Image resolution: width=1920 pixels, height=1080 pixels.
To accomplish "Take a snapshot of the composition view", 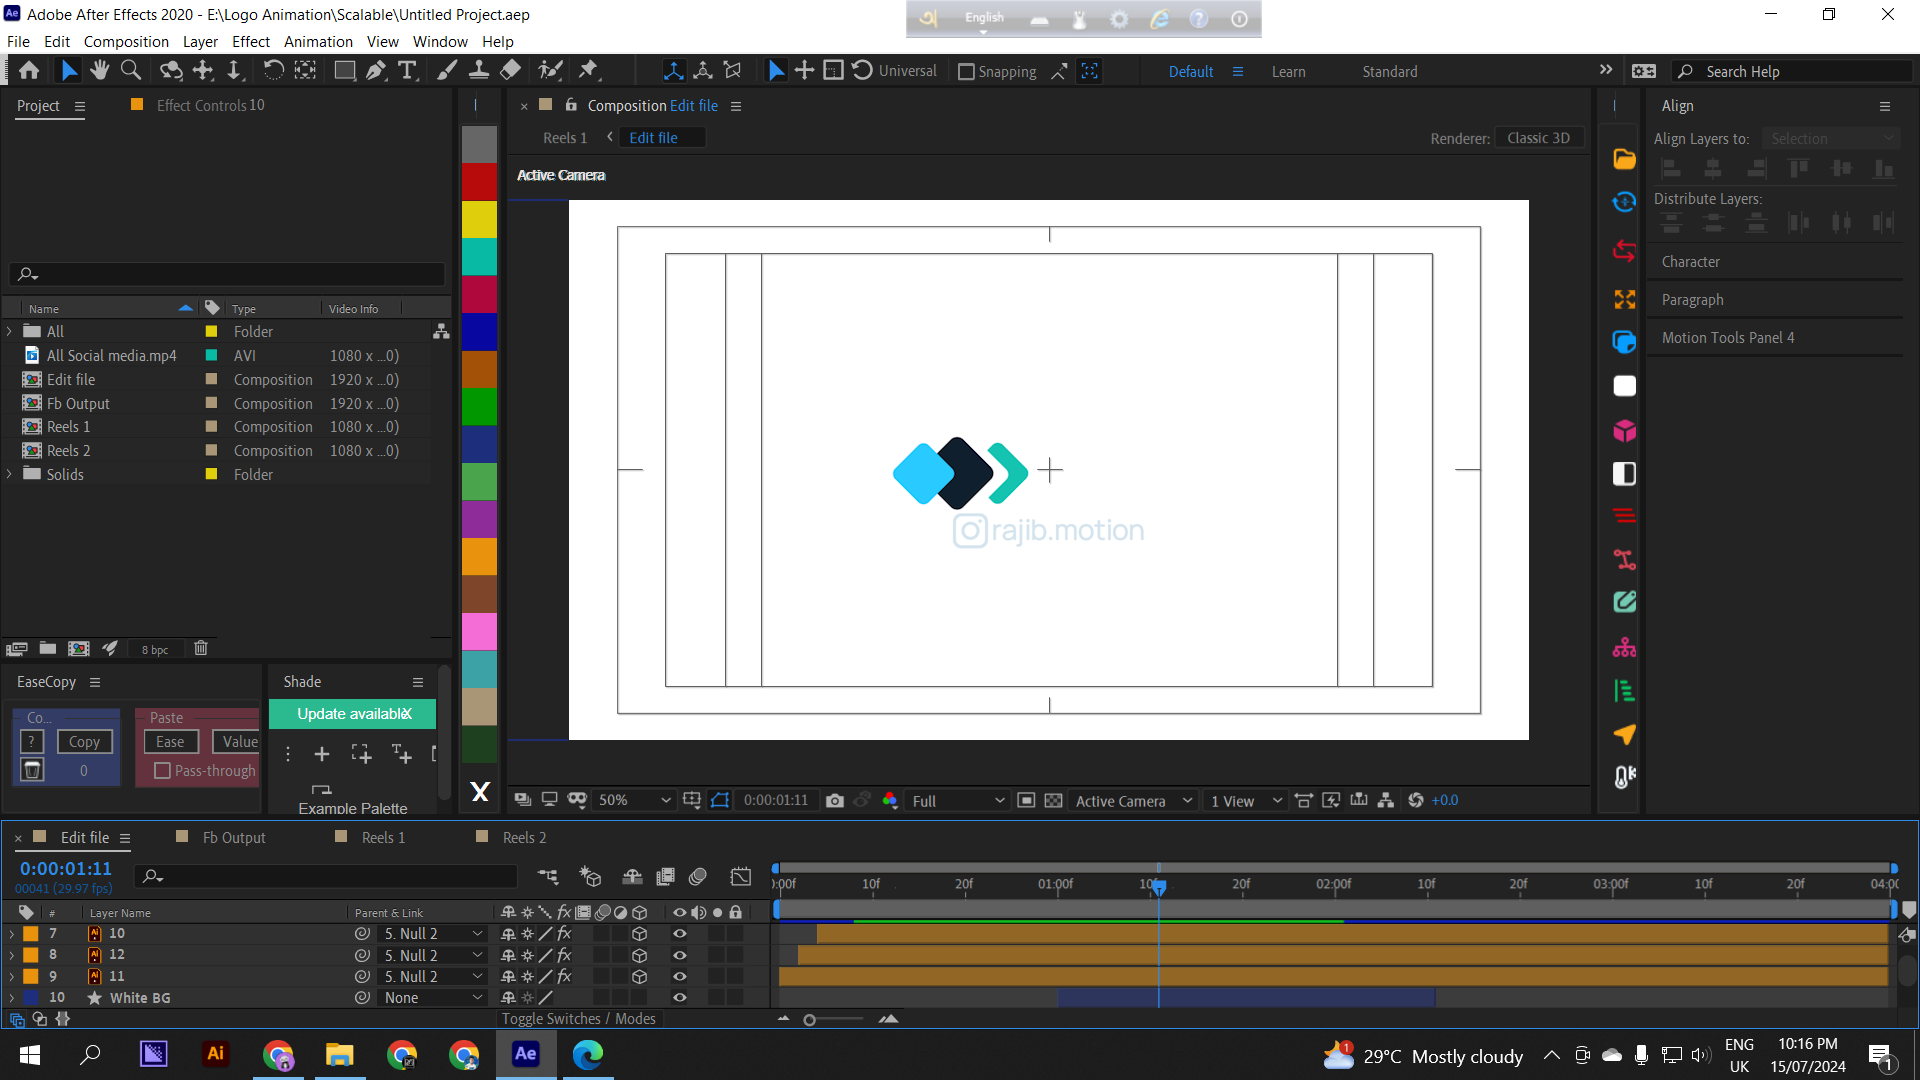I will pos(835,800).
